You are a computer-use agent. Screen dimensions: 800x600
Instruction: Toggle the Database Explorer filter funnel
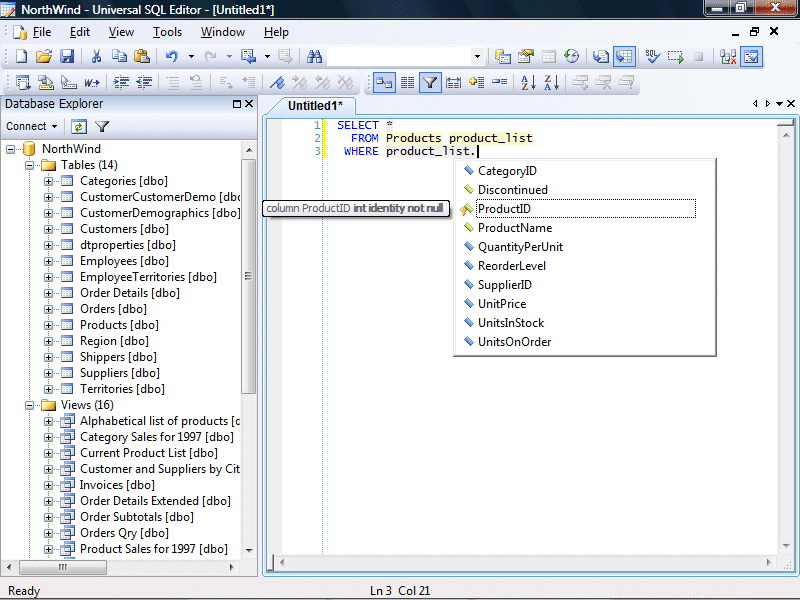(102, 127)
